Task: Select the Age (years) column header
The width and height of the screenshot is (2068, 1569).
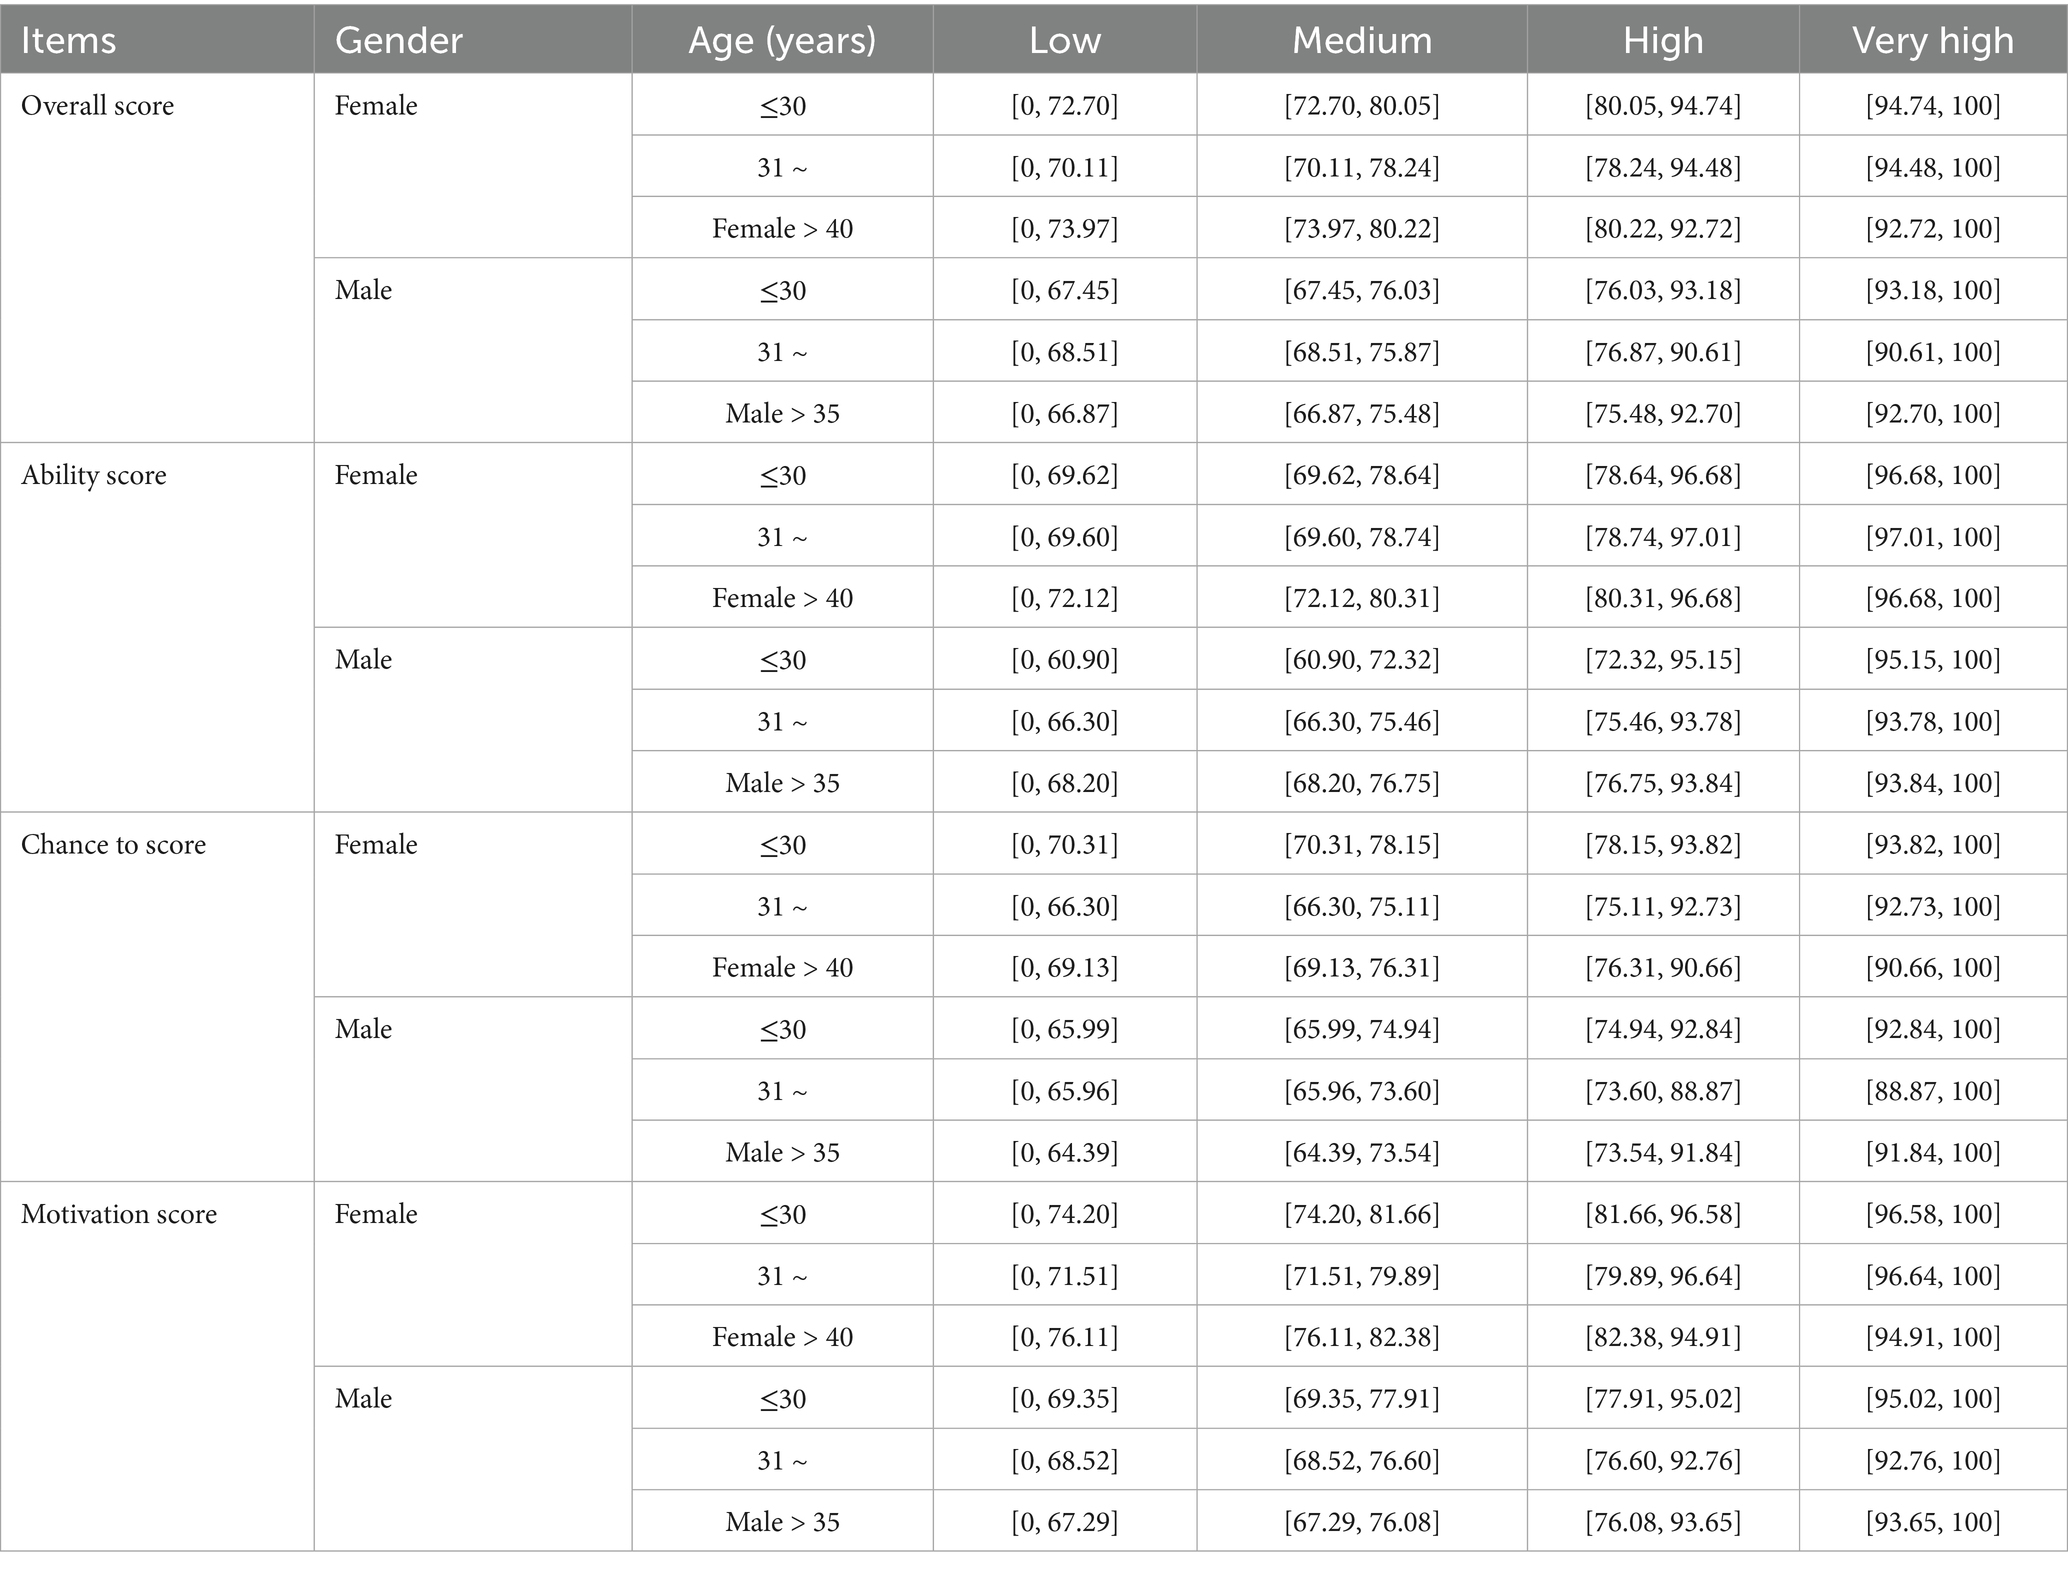Action: pyautogui.click(x=781, y=41)
